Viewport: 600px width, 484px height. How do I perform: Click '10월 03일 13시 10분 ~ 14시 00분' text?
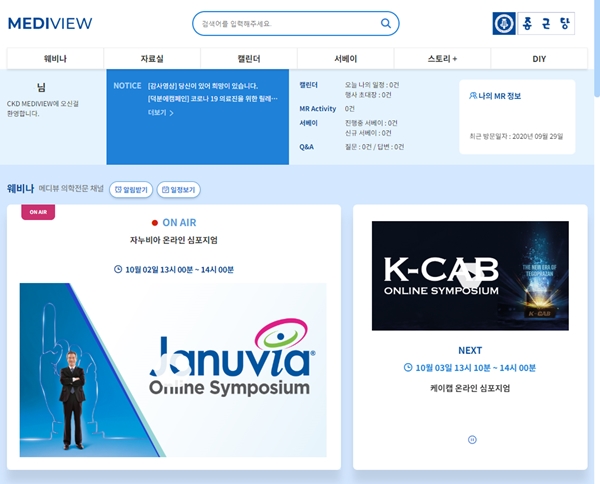476,368
